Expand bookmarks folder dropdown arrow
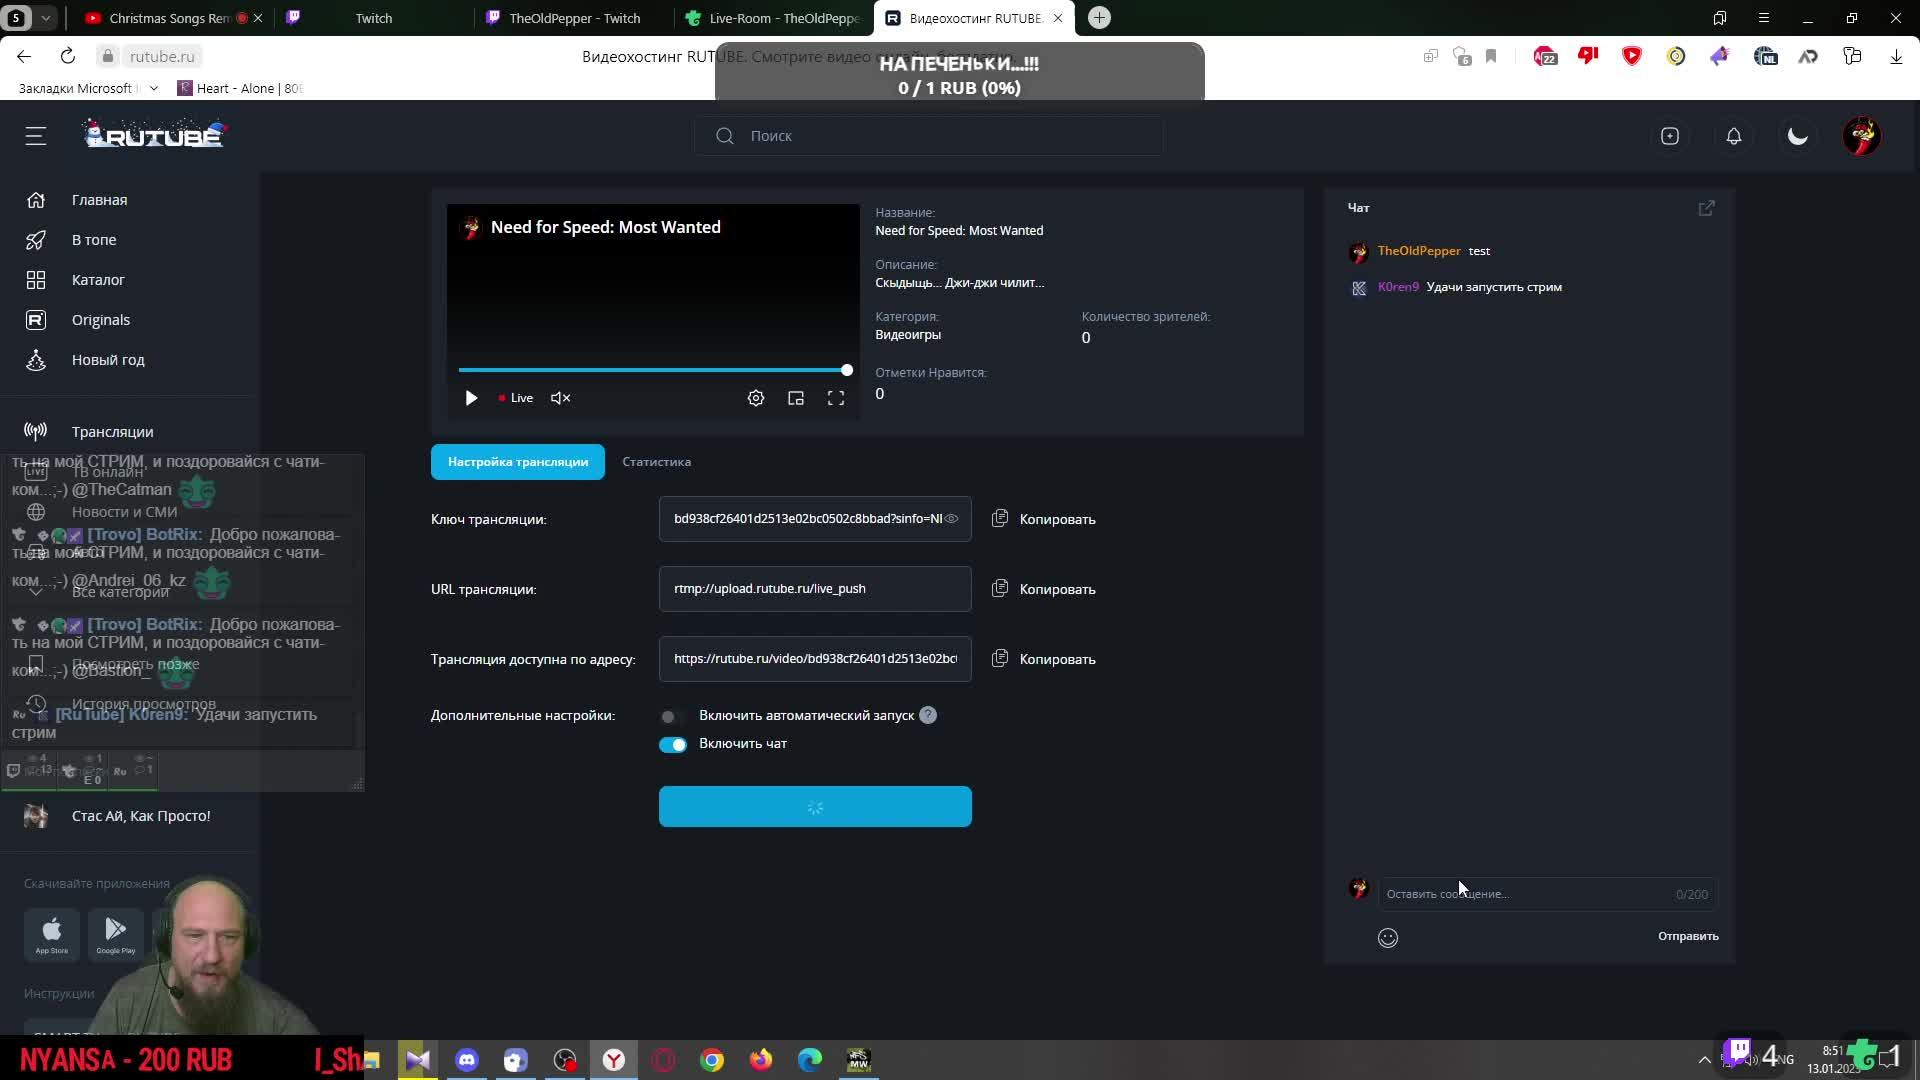This screenshot has width=1920, height=1080. pos(153,88)
